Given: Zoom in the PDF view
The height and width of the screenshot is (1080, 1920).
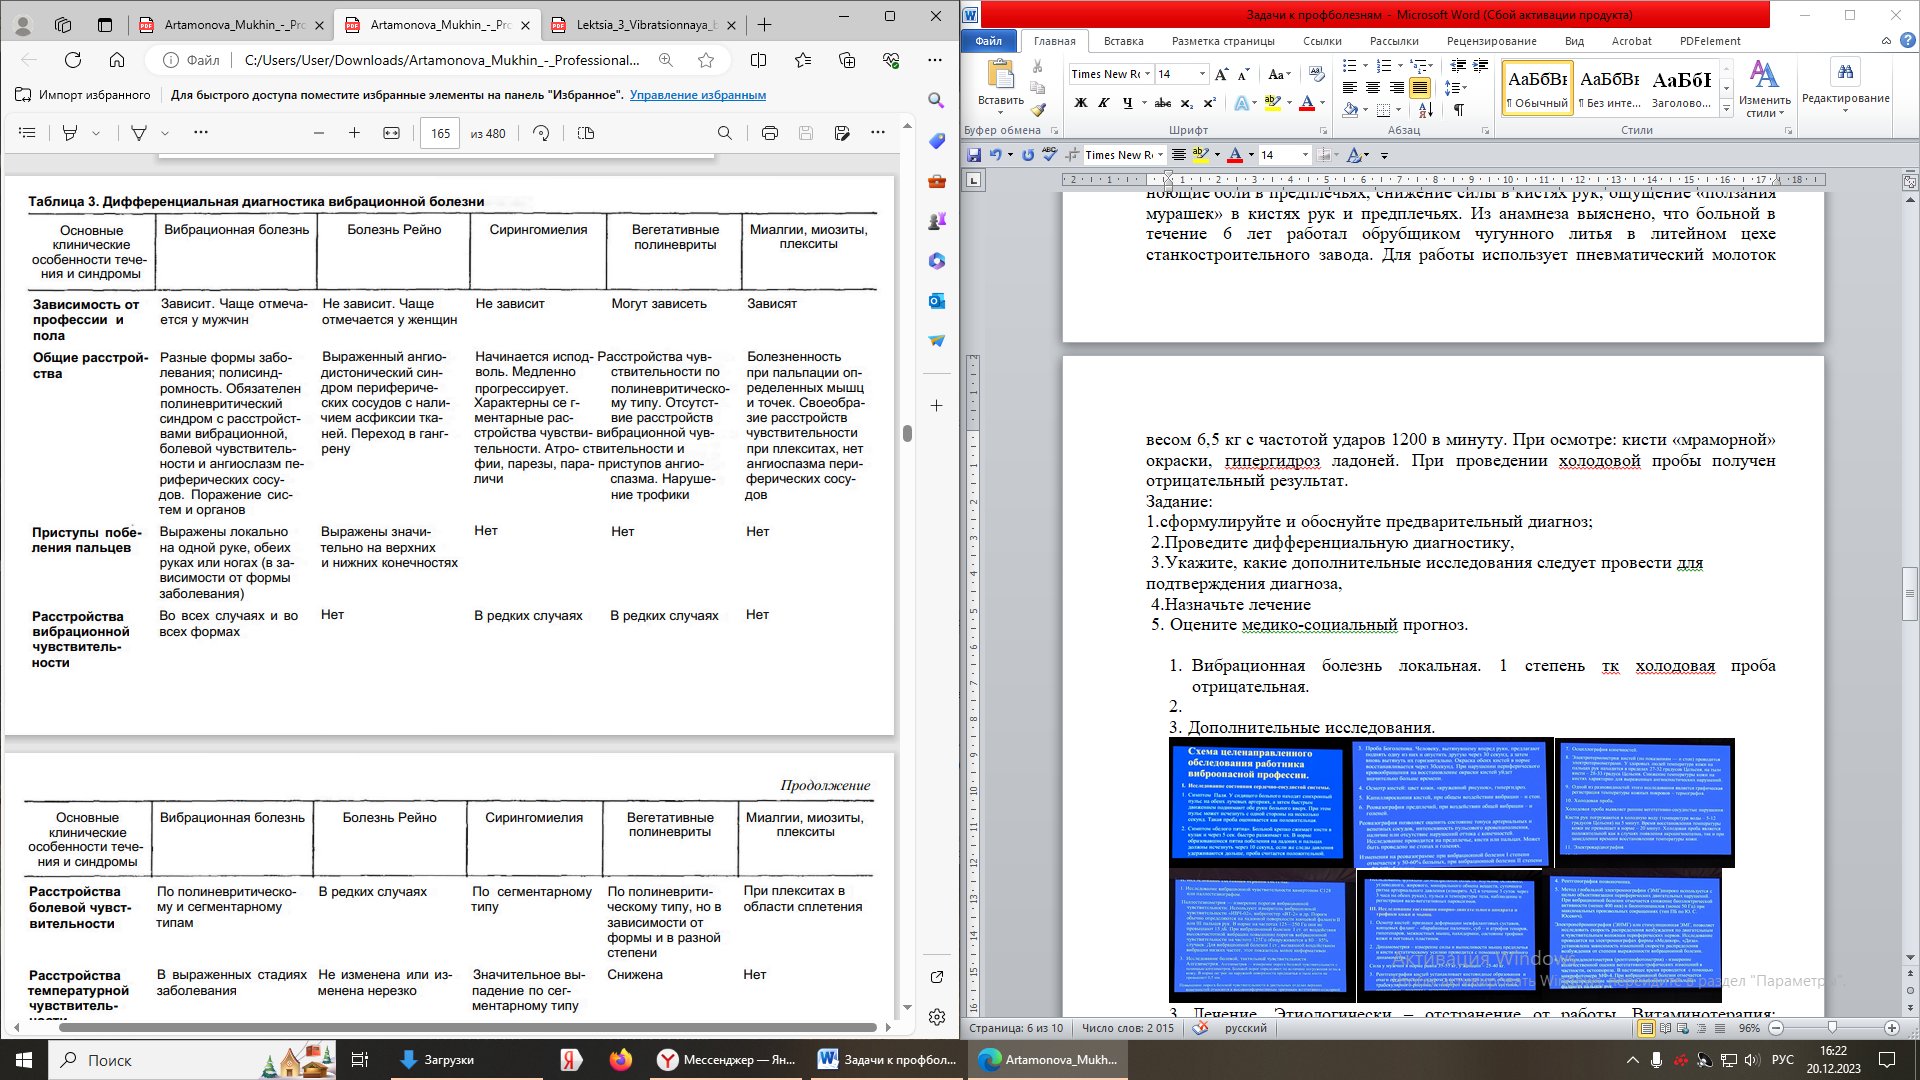Looking at the screenshot, I should (x=354, y=132).
